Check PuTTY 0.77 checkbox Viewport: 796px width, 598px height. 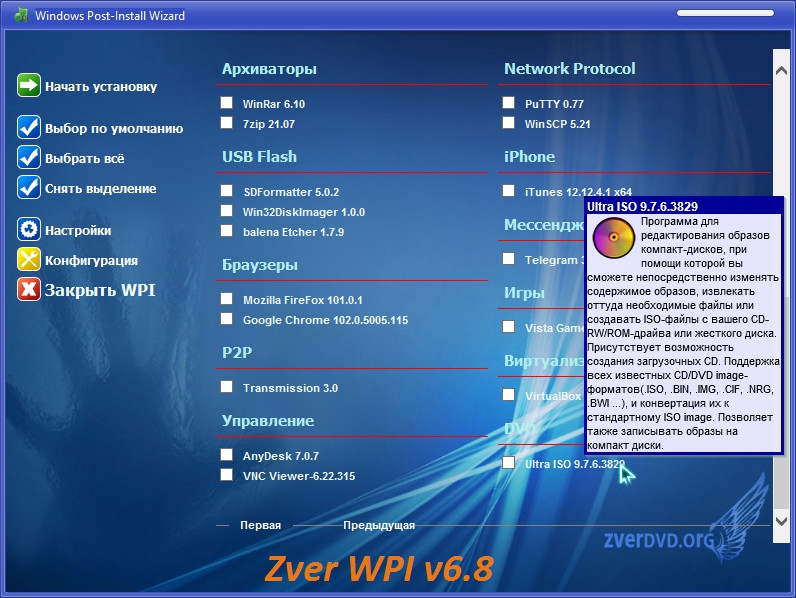[x=508, y=103]
